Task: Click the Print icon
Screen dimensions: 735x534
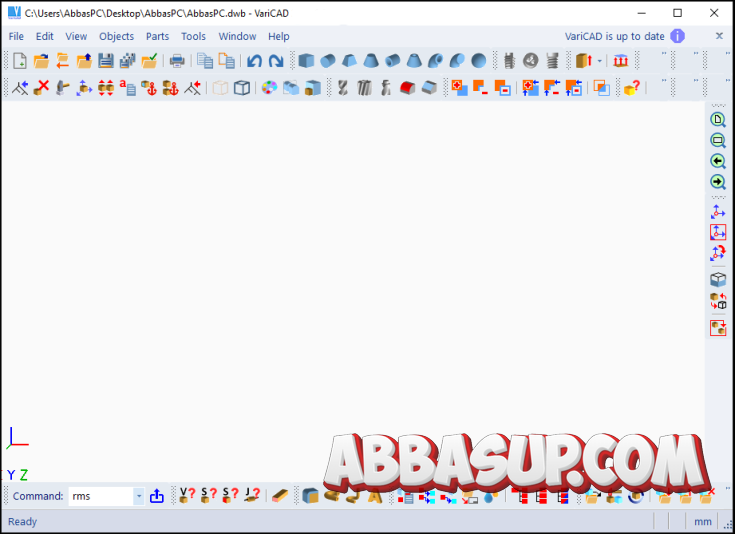Action: pos(177,60)
